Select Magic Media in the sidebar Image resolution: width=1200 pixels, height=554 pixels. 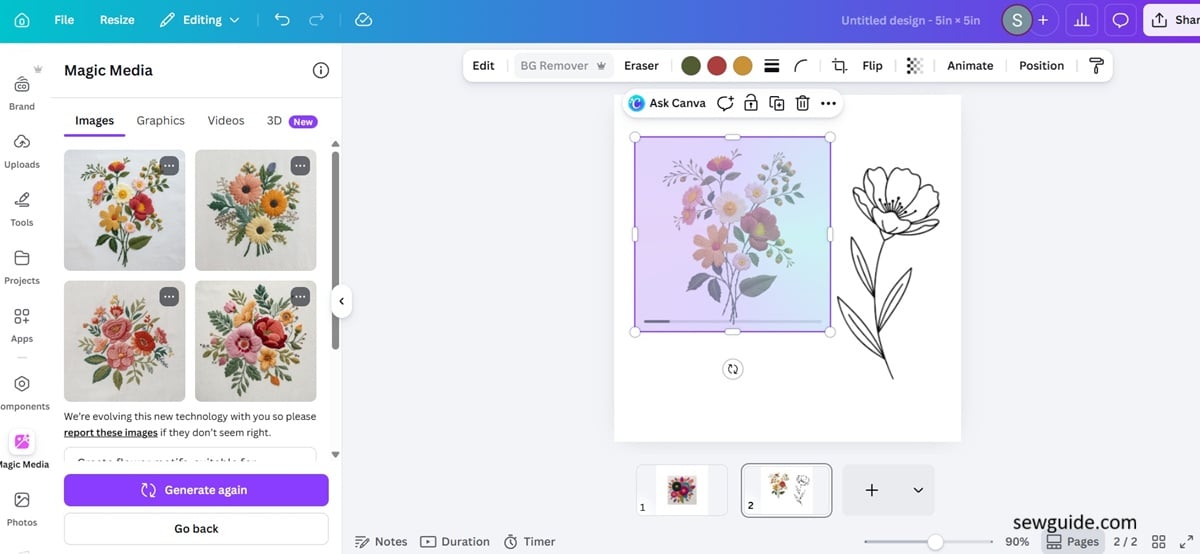(x=22, y=451)
